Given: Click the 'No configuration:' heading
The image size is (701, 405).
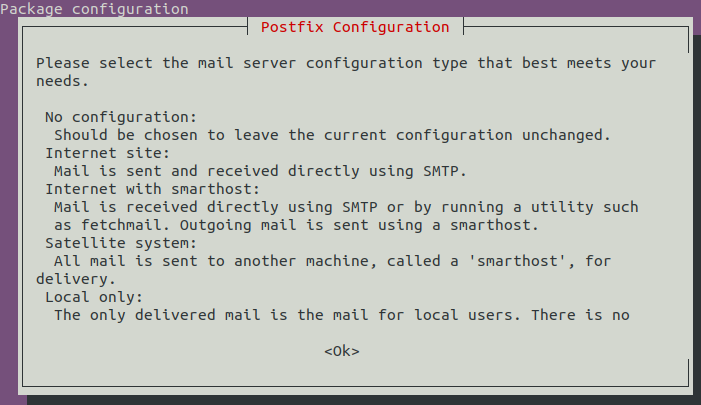Looking at the screenshot, I should point(121,117).
